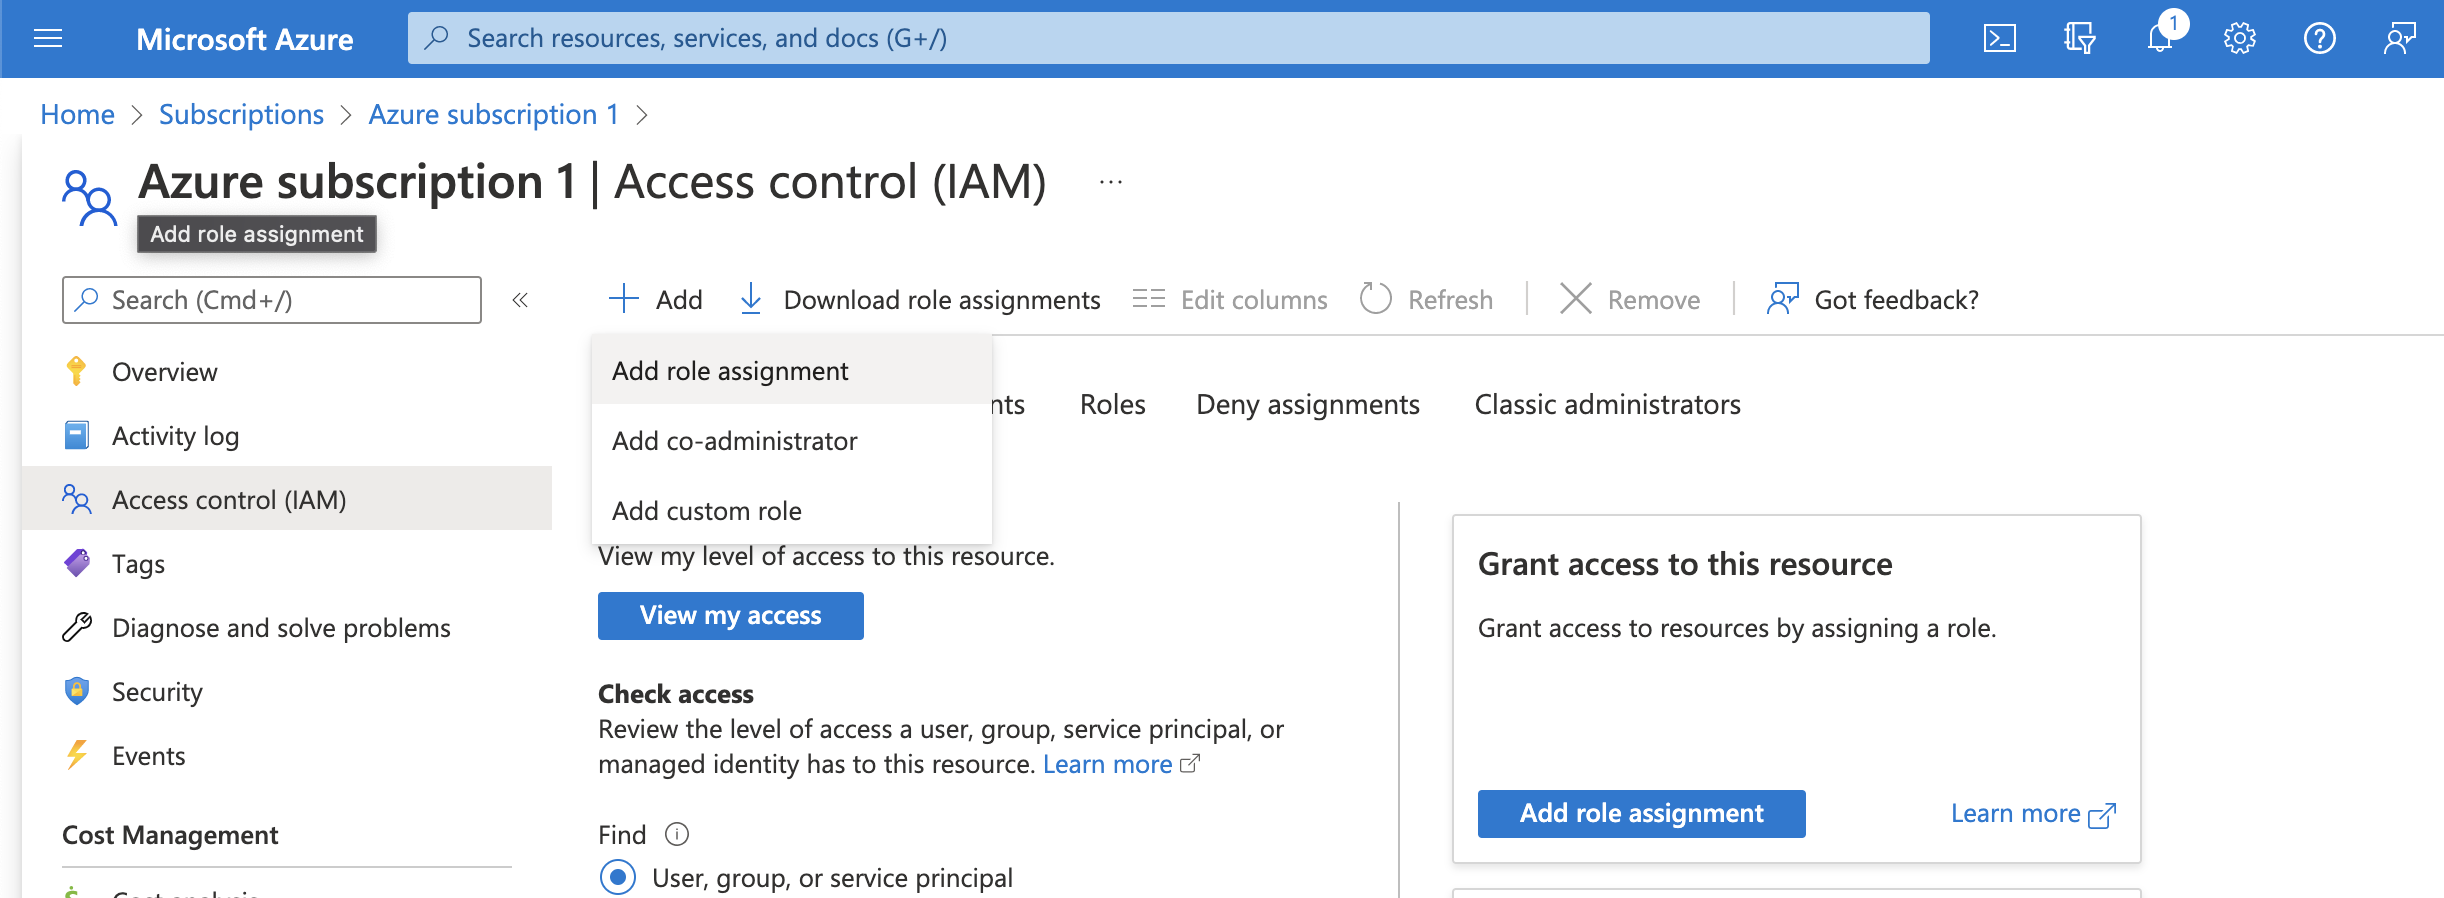Click the info icon next to Find
2444x898 pixels.
(677, 834)
